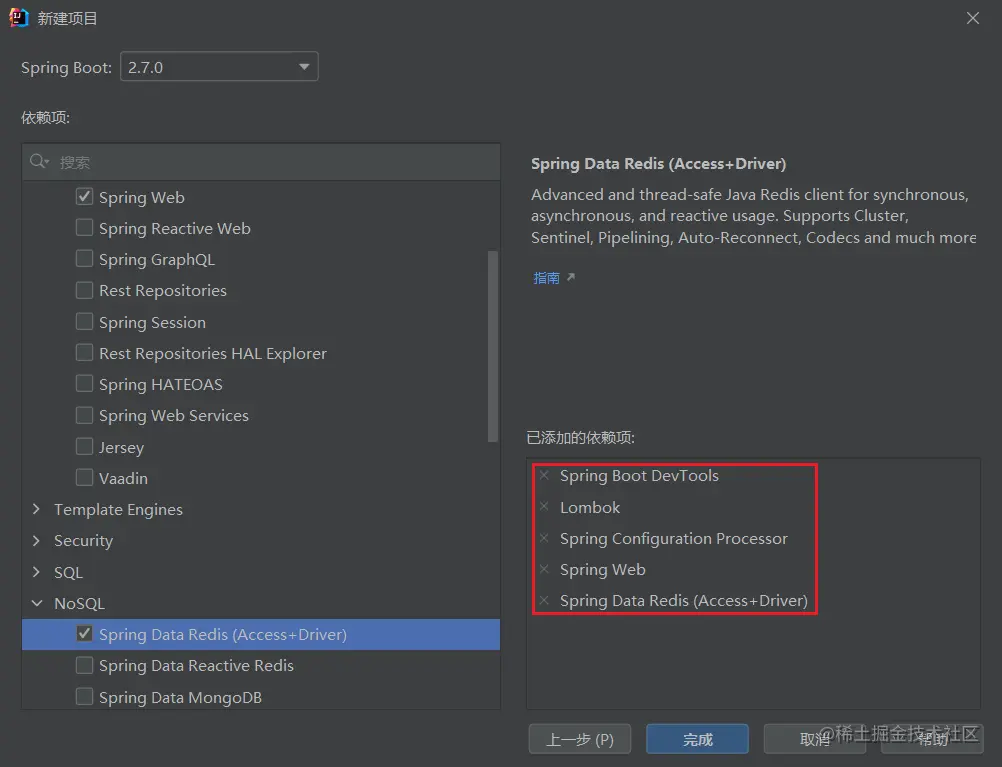Check the Jersey dependency box
The image size is (1002, 767).
pos(84,446)
